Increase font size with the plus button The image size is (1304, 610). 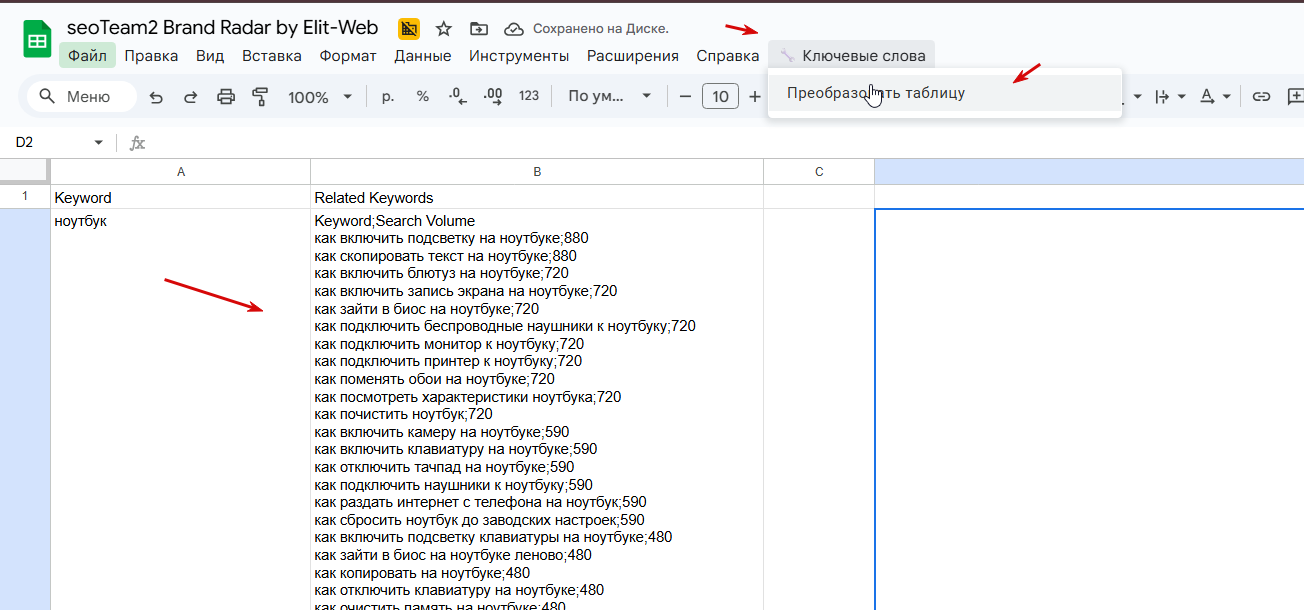(x=754, y=97)
